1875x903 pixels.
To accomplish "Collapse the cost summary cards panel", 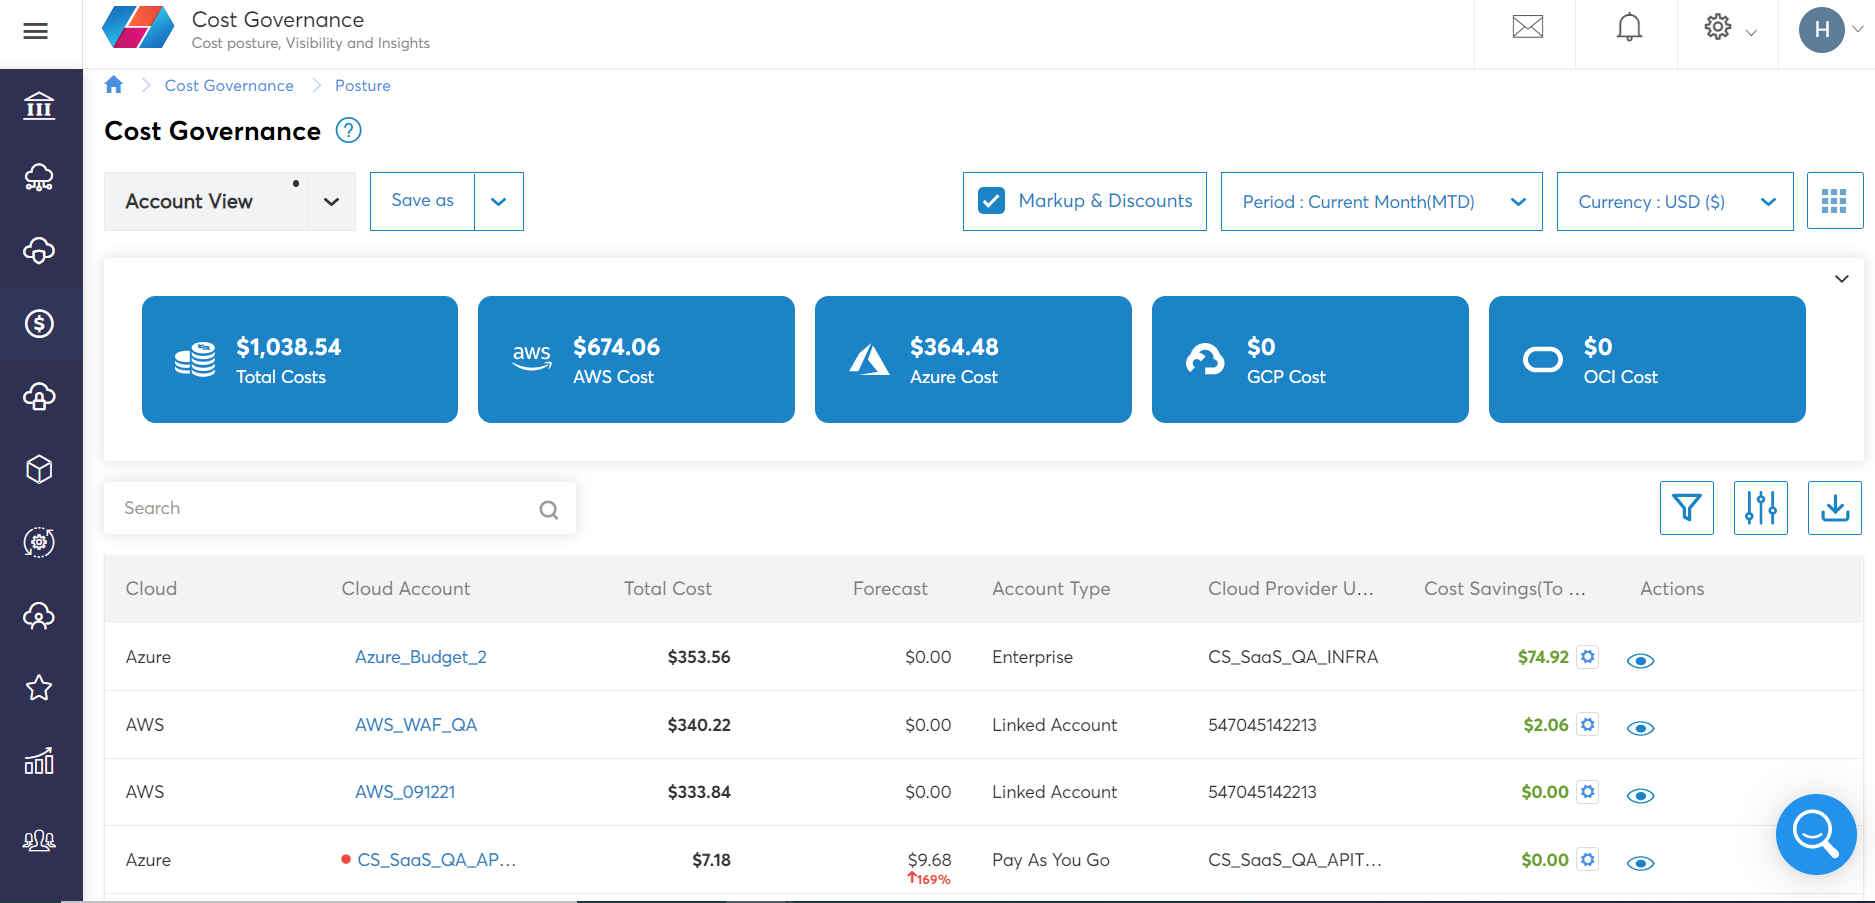I will [x=1841, y=279].
